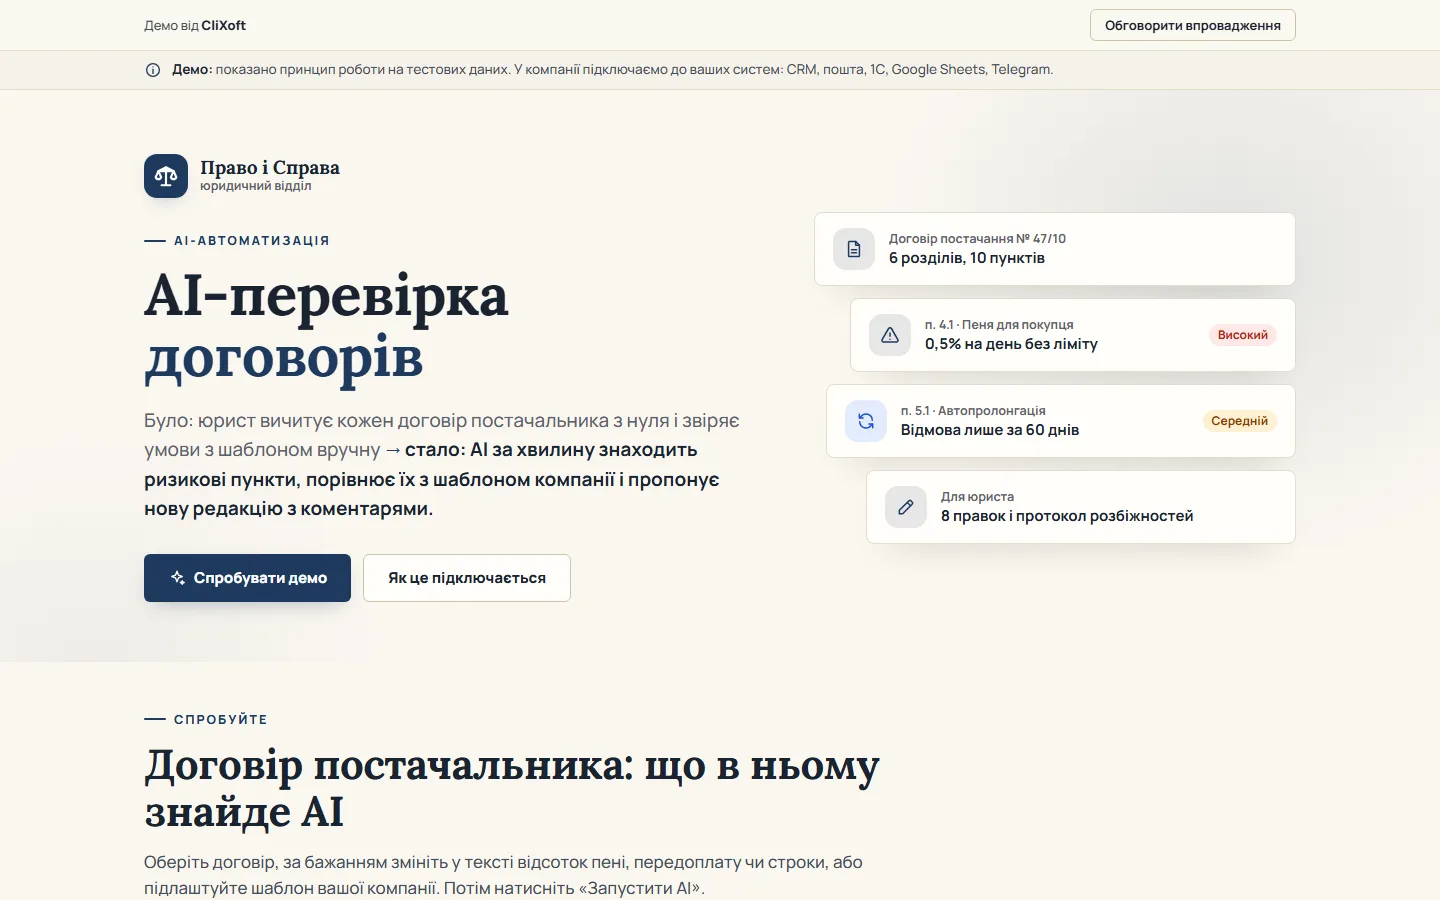
Task: Click the Договір постачання № 47/10 label
Action: pos(977,239)
